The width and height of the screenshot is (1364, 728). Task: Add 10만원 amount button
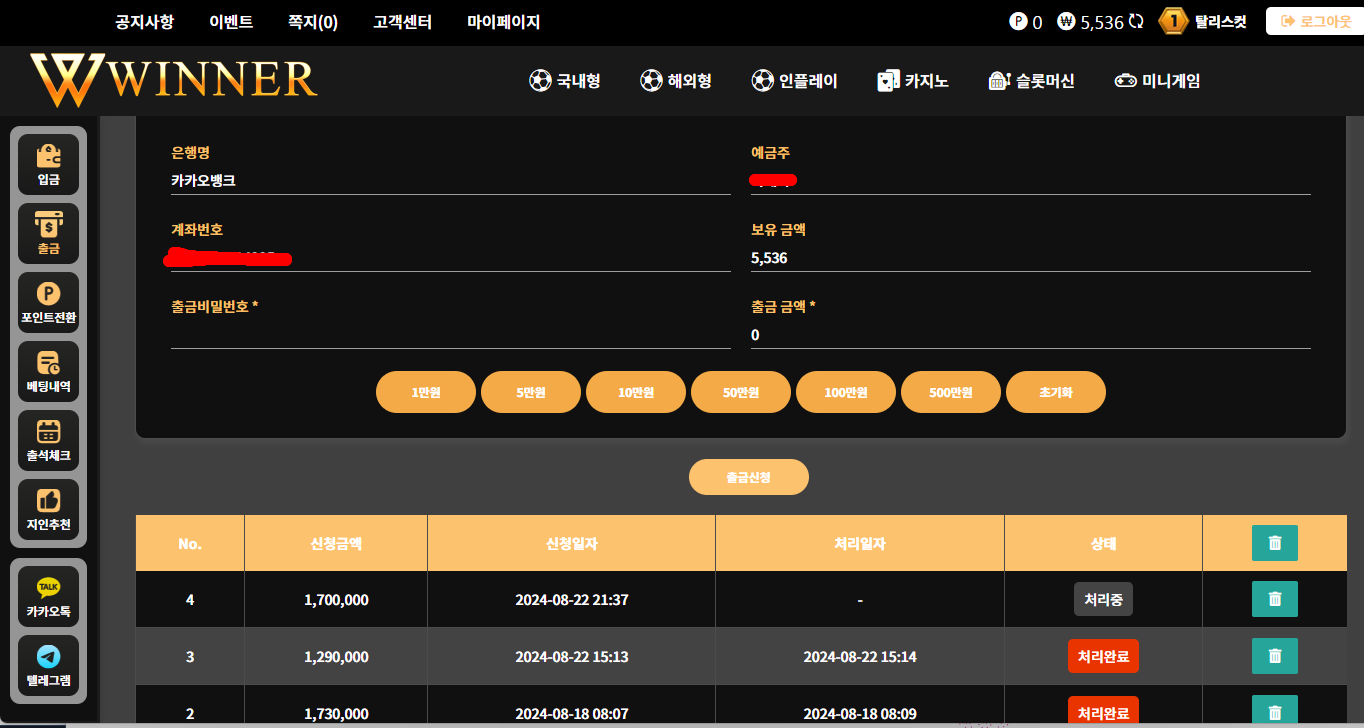[x=636, y=392]
